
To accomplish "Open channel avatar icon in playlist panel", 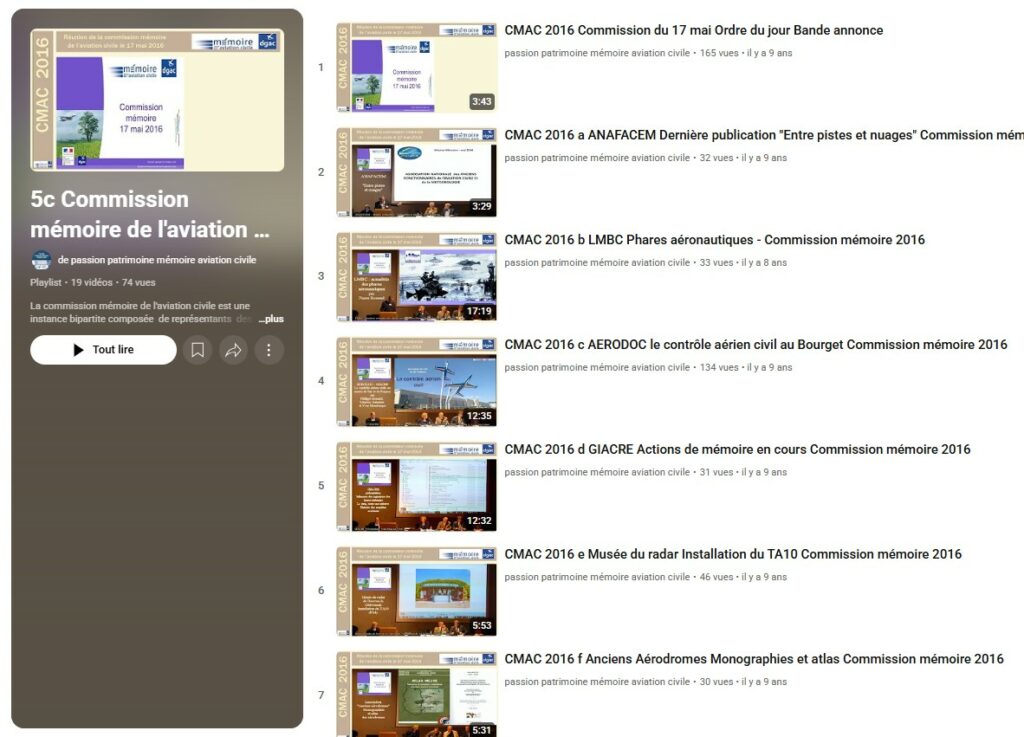I will 41,260.
